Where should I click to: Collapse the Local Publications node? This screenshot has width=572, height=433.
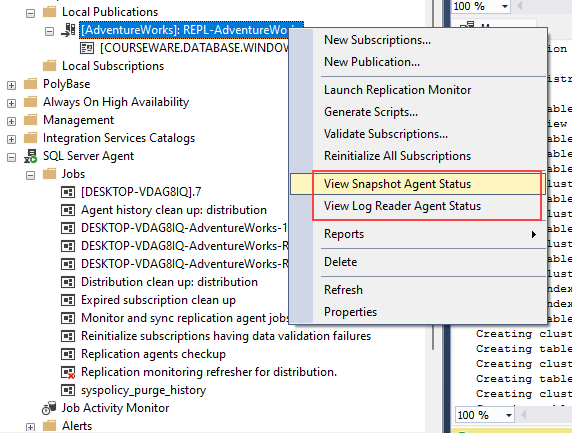pyautogui.click(x=30, y=13)
